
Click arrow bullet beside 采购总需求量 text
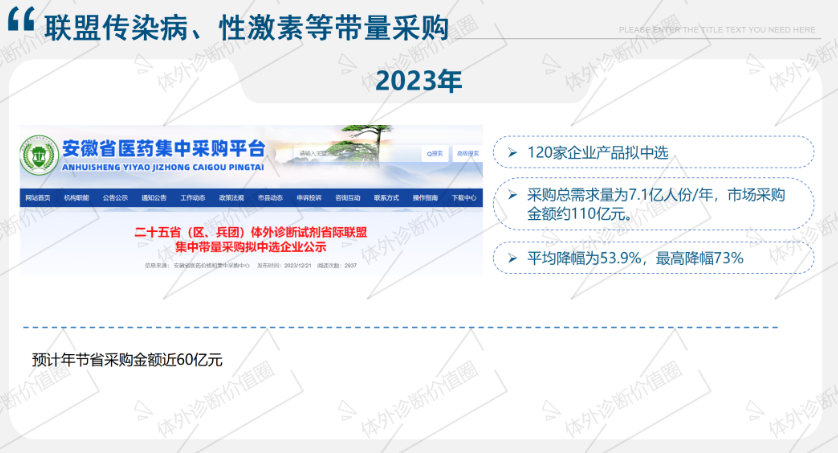pyautogui.click(x=512, y=195)
